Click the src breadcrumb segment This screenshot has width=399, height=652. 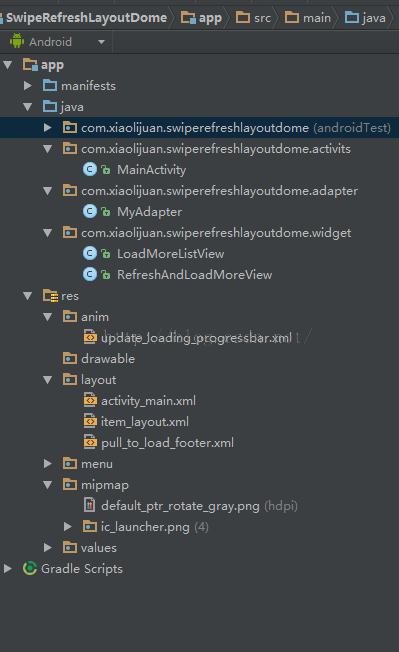click(254, 18)
